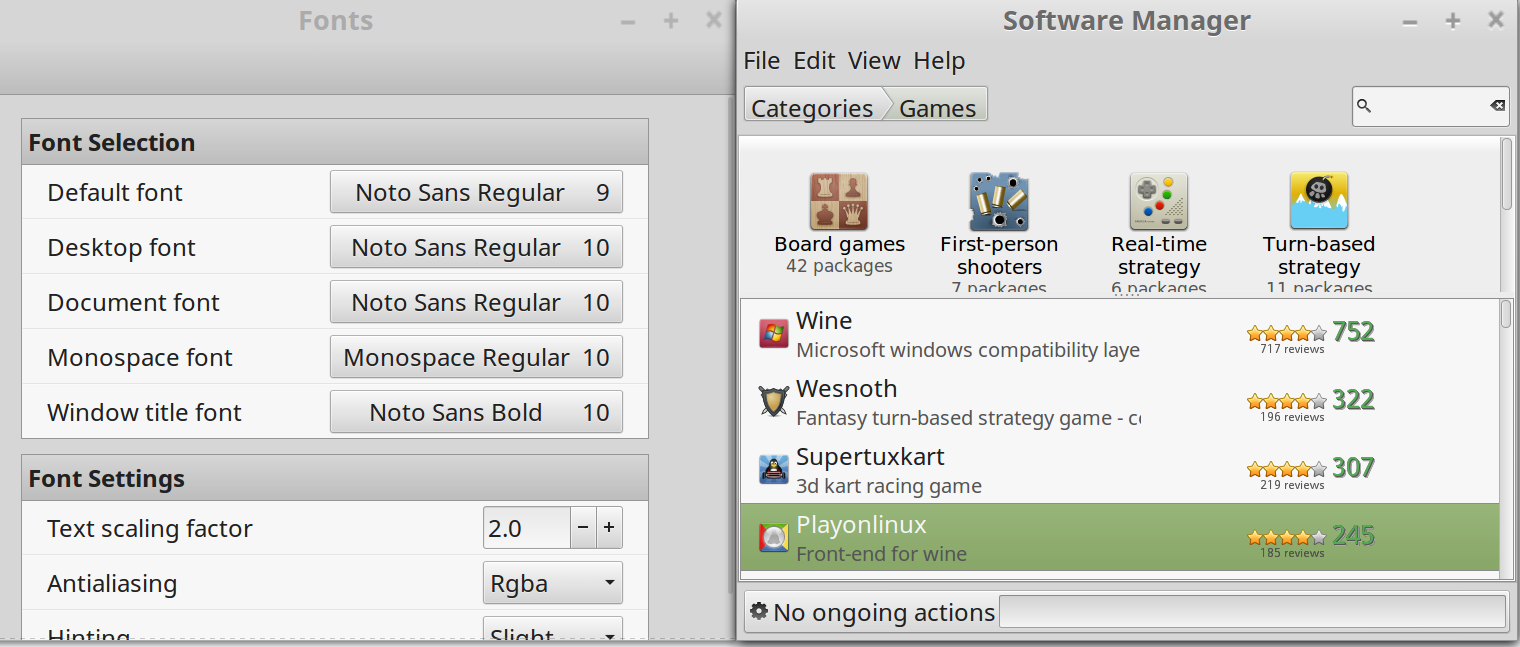The image size is (1520, 647).
Task: Open the Antialiasing Rgba dropdown
Action: pyautogui.click(x=552, y=583)
